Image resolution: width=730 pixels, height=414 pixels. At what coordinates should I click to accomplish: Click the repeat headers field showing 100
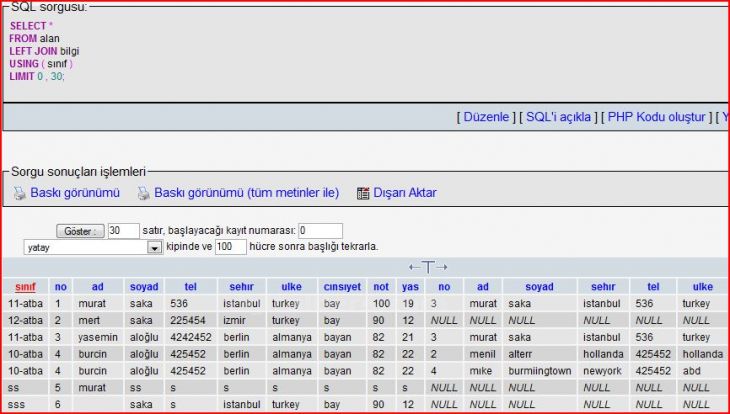point(230,247)
